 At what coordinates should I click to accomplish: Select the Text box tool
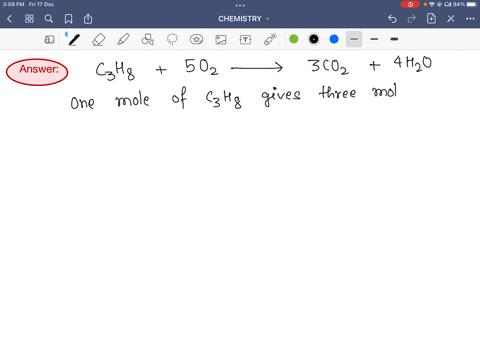[x=245, y=40]
